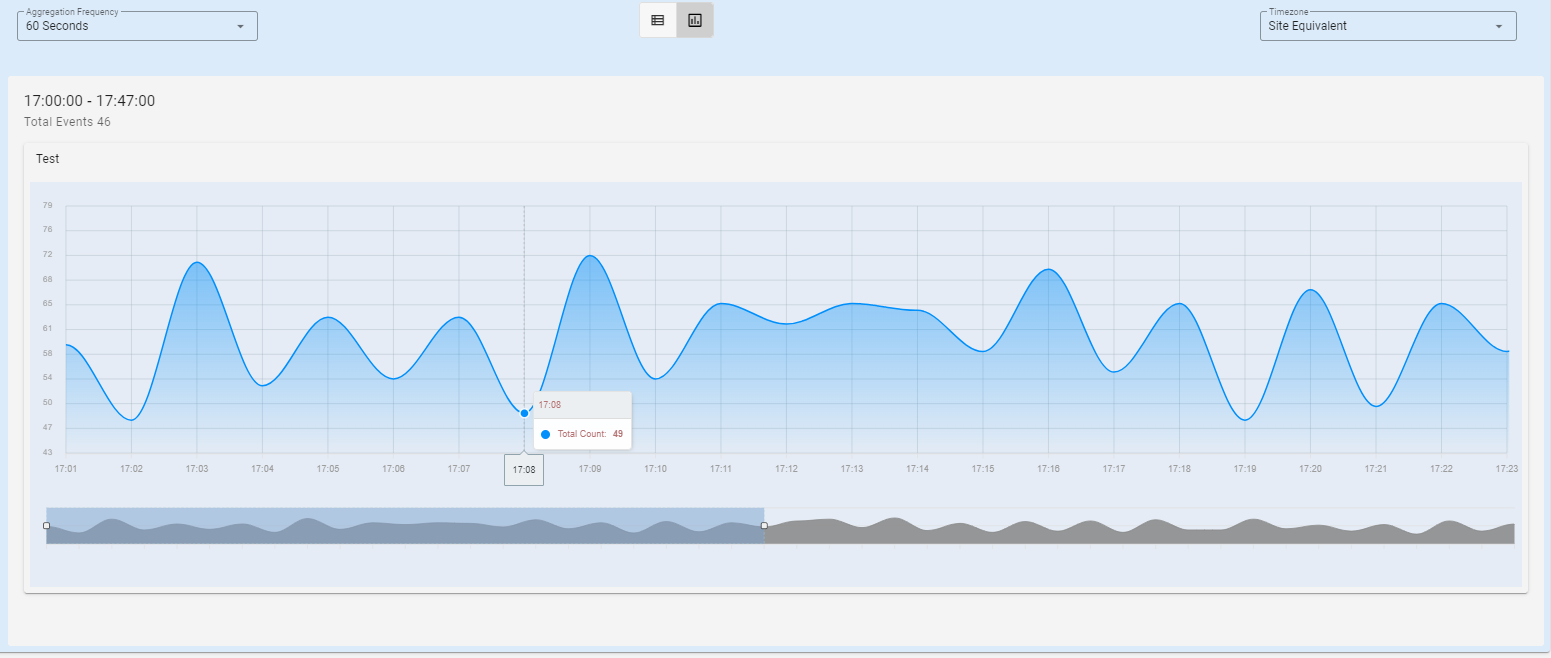This screenshot has width=1551, height=658.
Task: Select the bar chart view icon
Action: (695, 20)
